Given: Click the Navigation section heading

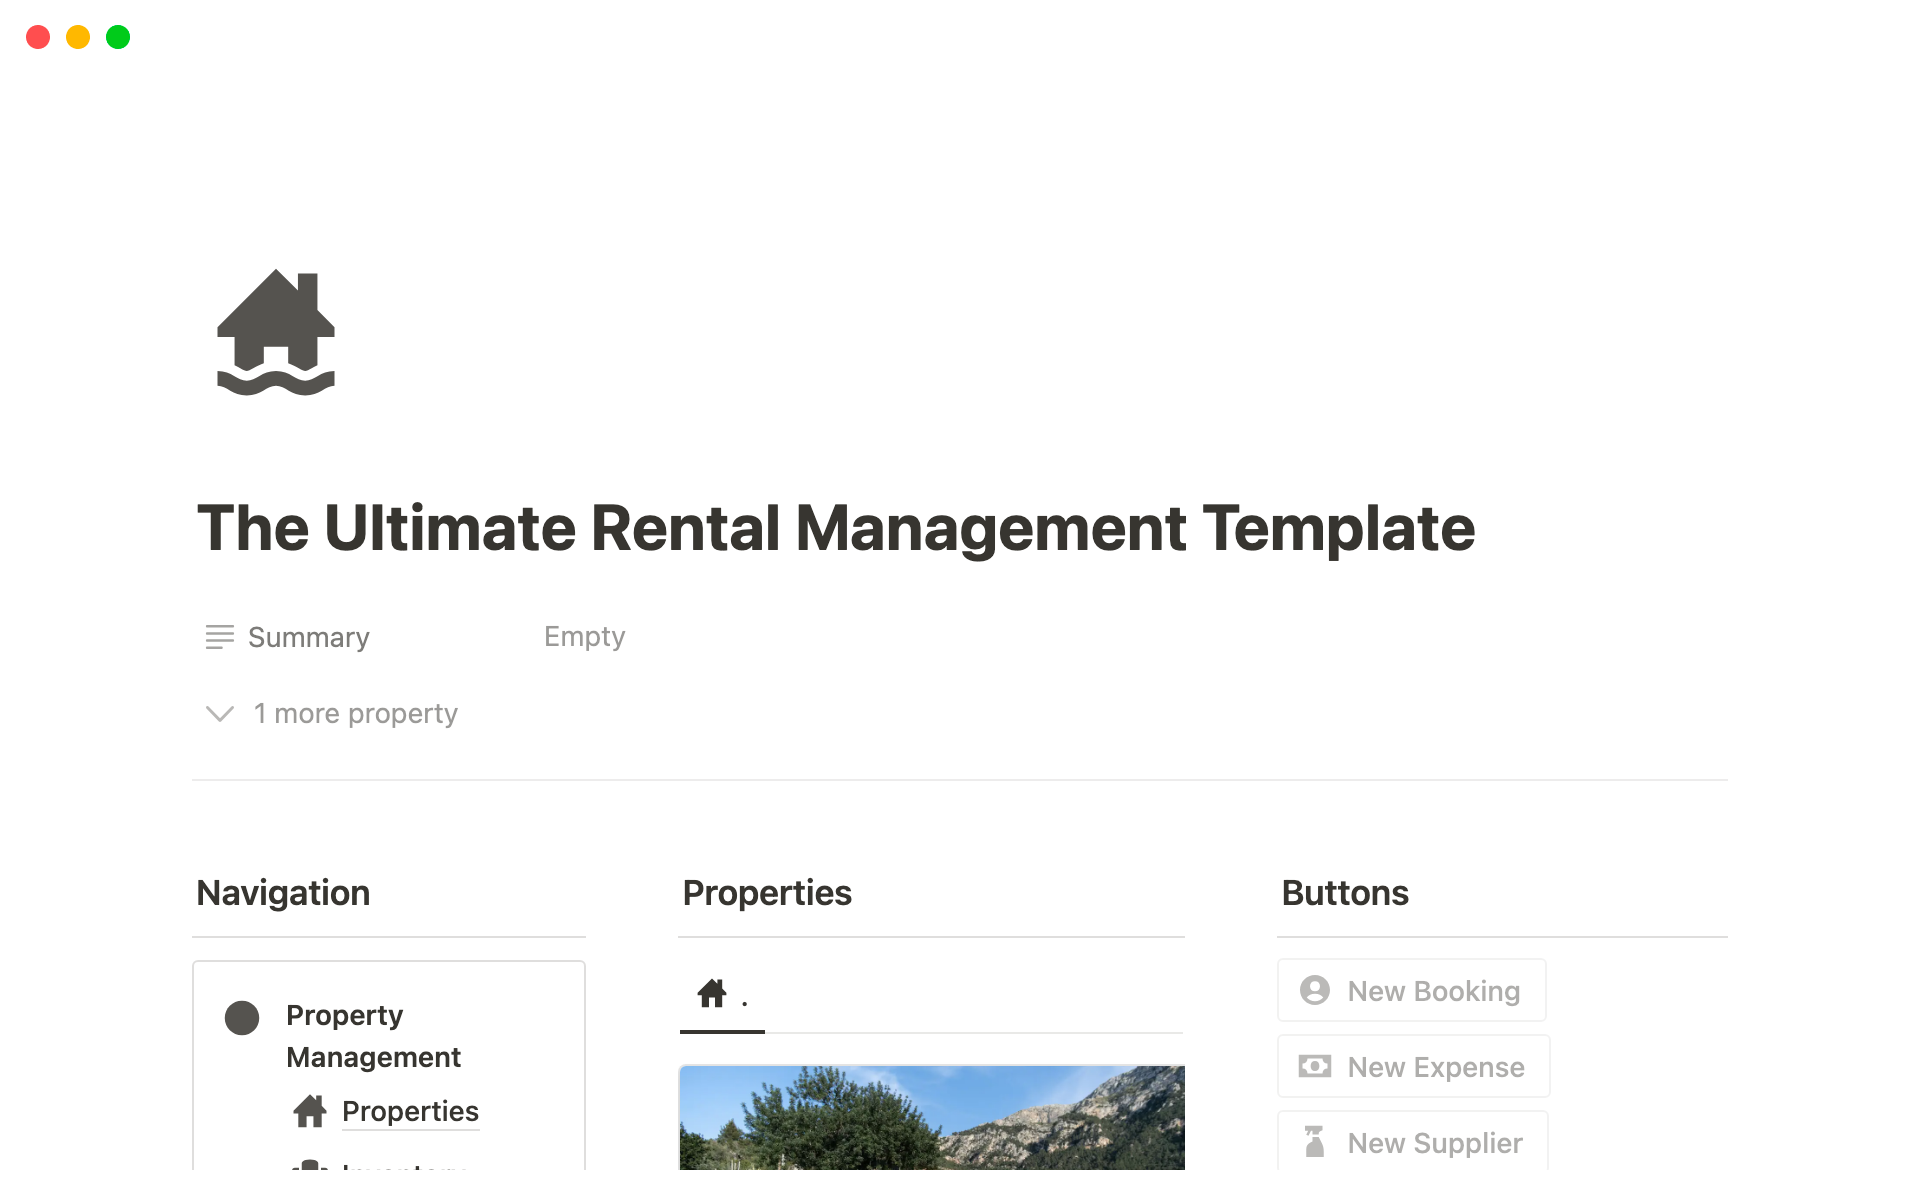Looking at the screenshot, I should coord(283,893).
